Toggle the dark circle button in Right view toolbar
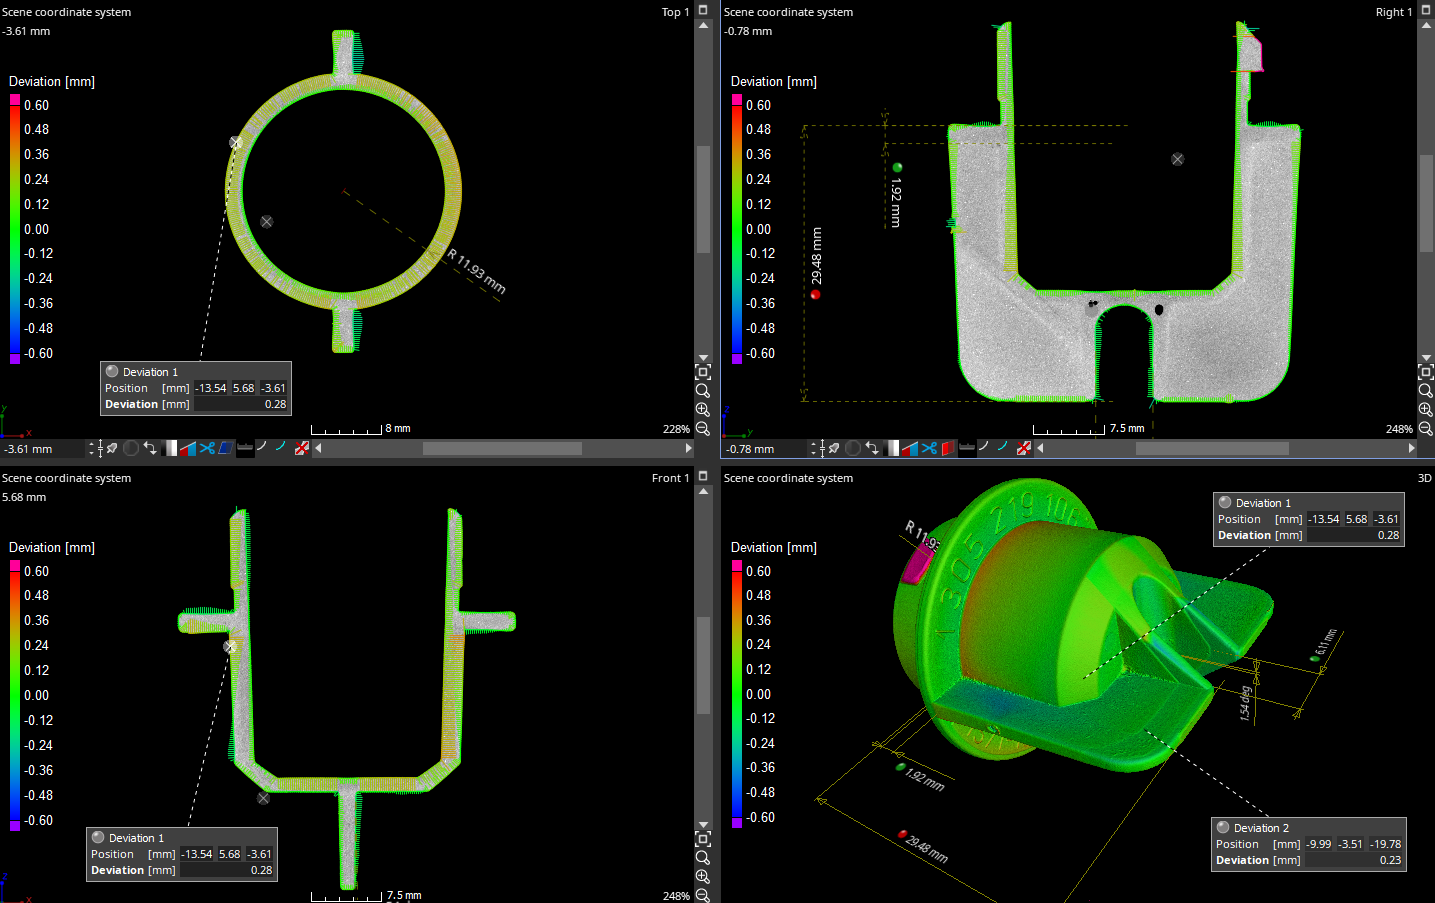 click(853, 448)
